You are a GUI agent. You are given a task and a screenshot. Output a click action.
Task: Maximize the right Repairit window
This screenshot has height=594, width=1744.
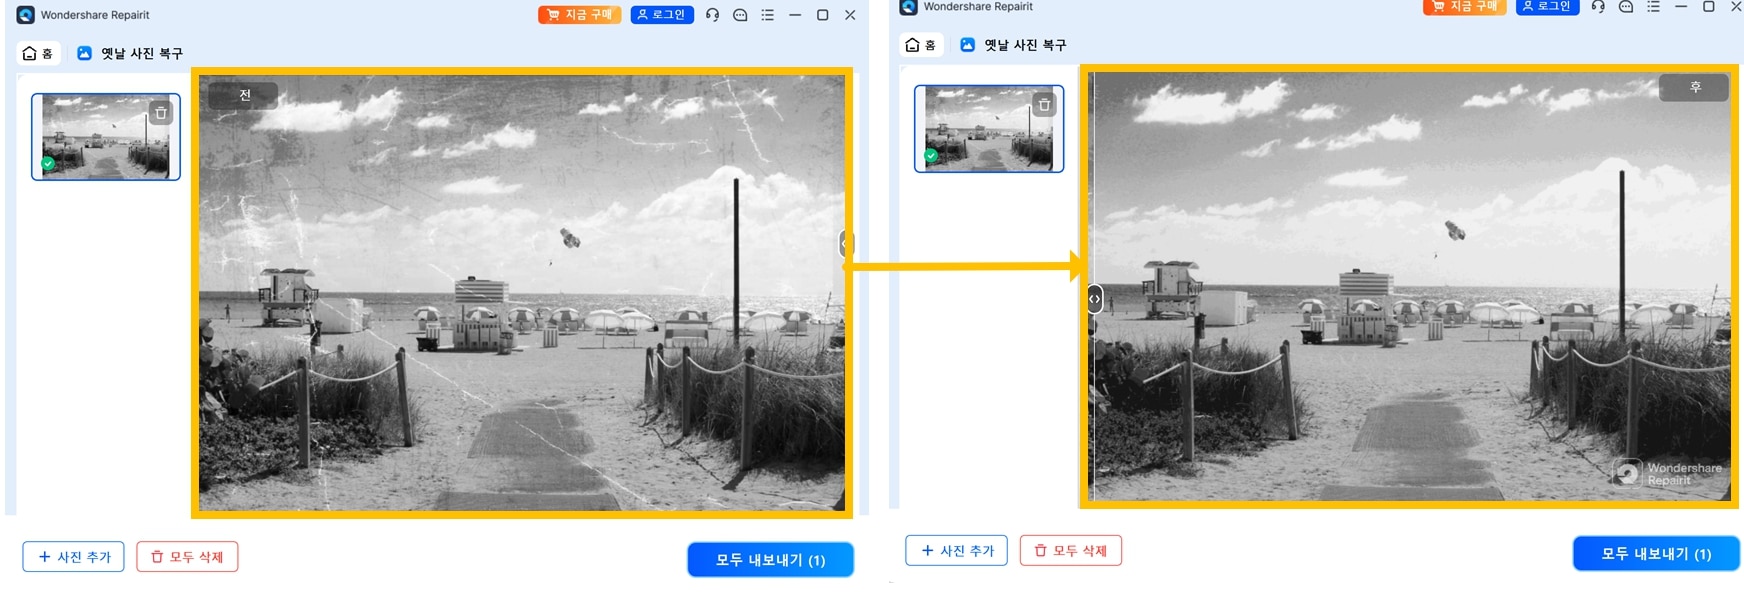tap(1709, 6)
